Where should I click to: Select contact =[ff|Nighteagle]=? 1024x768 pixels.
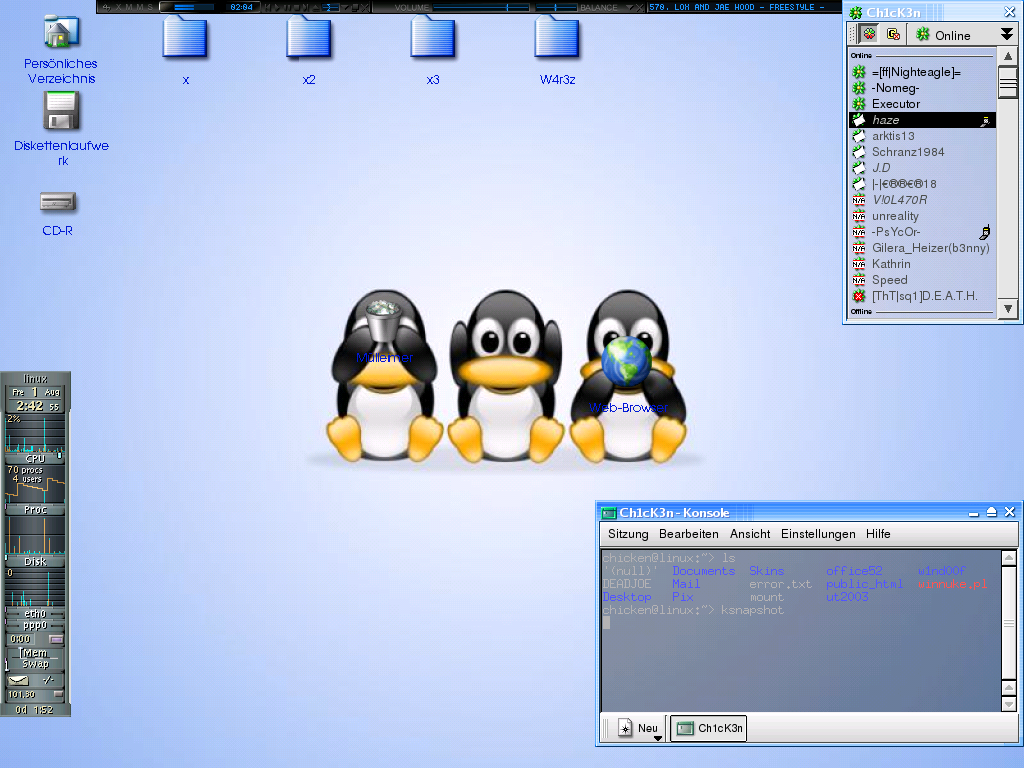(x=922, y=72)
